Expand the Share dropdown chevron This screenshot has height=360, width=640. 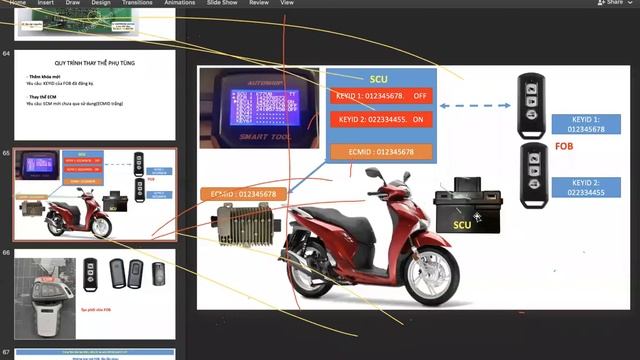pos(630,2)
